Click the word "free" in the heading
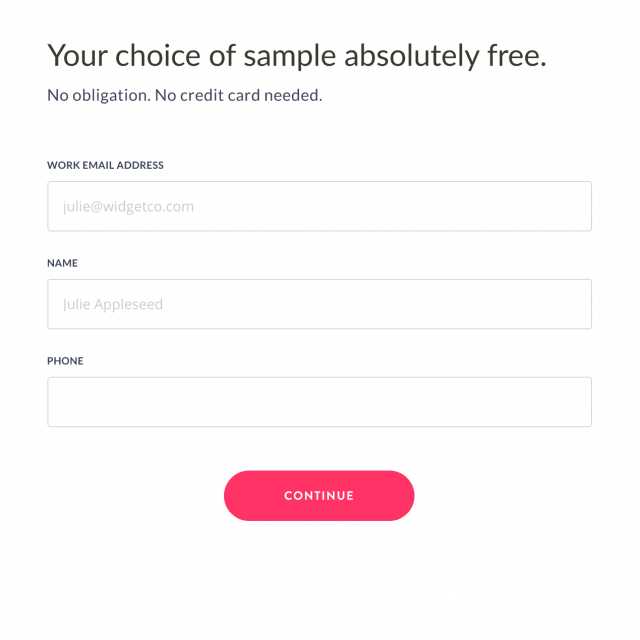 pos(514,56)
